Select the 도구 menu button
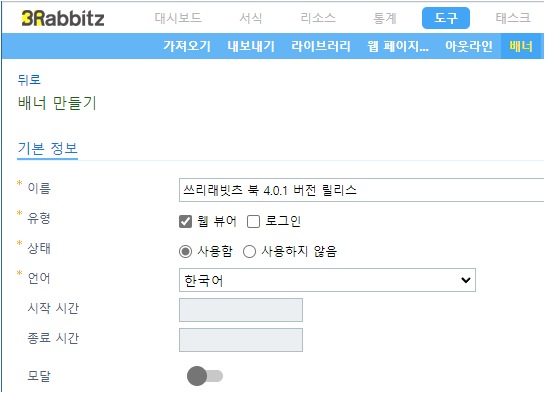Viewport: 545px width, 393px height. point(446,18)
